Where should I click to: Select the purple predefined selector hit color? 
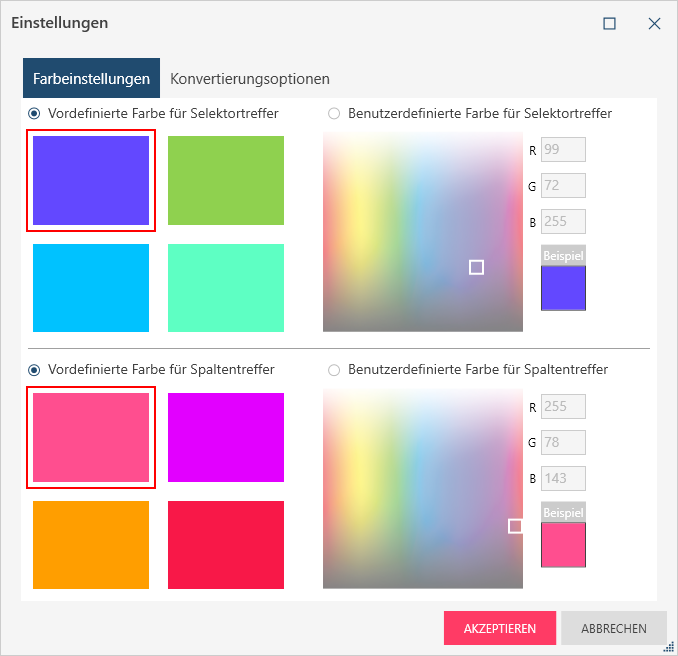tap(91, 181)
